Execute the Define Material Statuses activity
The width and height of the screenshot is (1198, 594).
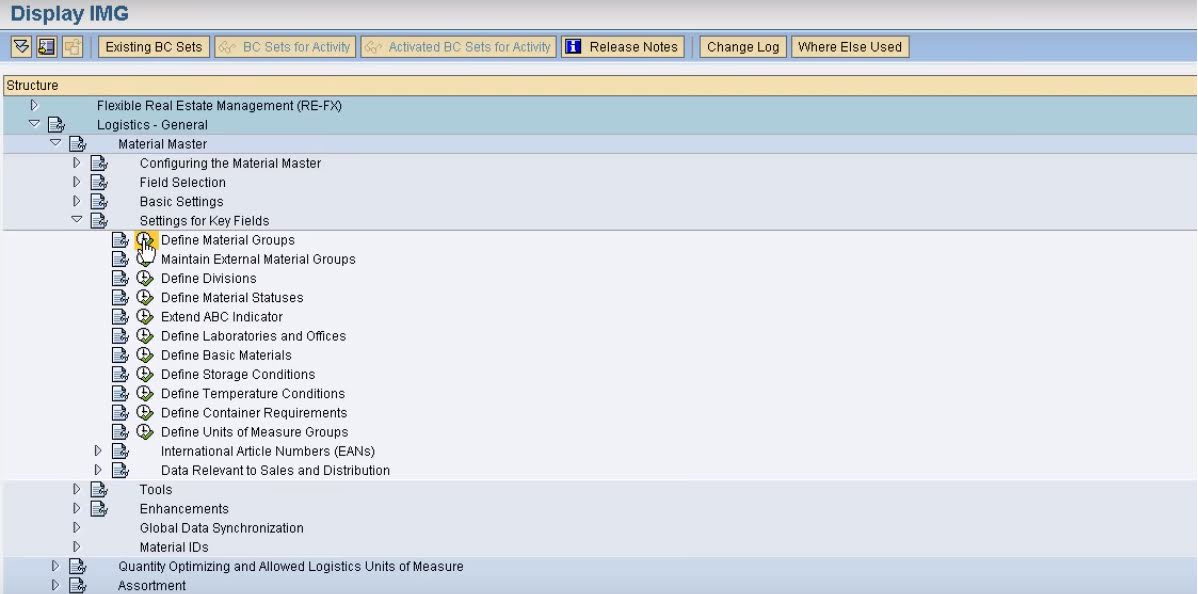pos(145,297)
